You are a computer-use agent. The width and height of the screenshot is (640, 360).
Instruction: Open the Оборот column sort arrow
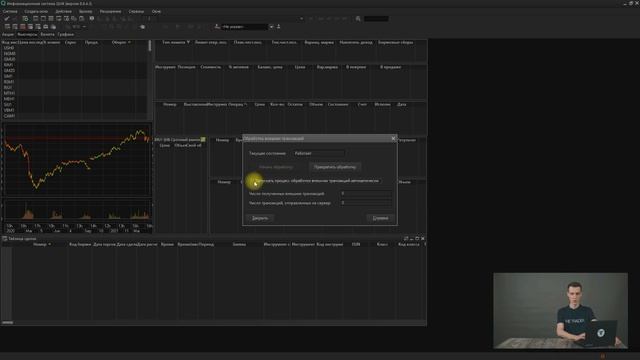pos(129,42)
